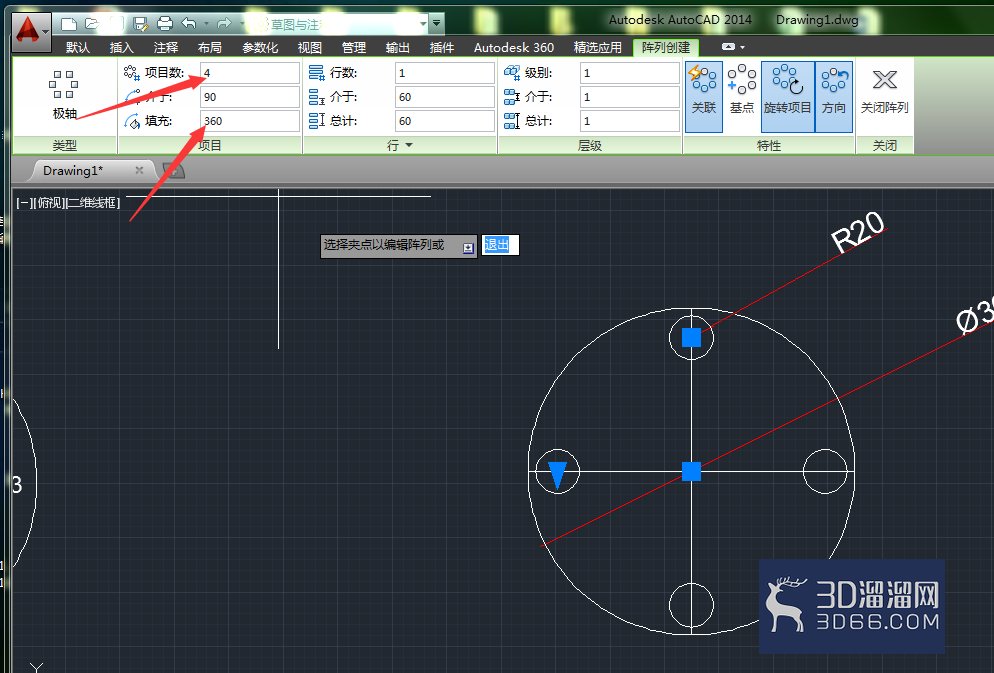Click the Undo arrow icon
This screenshot has width=994, height=673.
coord(188,23)
